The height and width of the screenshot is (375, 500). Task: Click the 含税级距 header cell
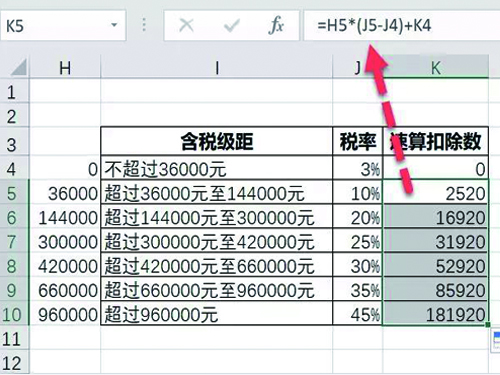pos(217,141)
